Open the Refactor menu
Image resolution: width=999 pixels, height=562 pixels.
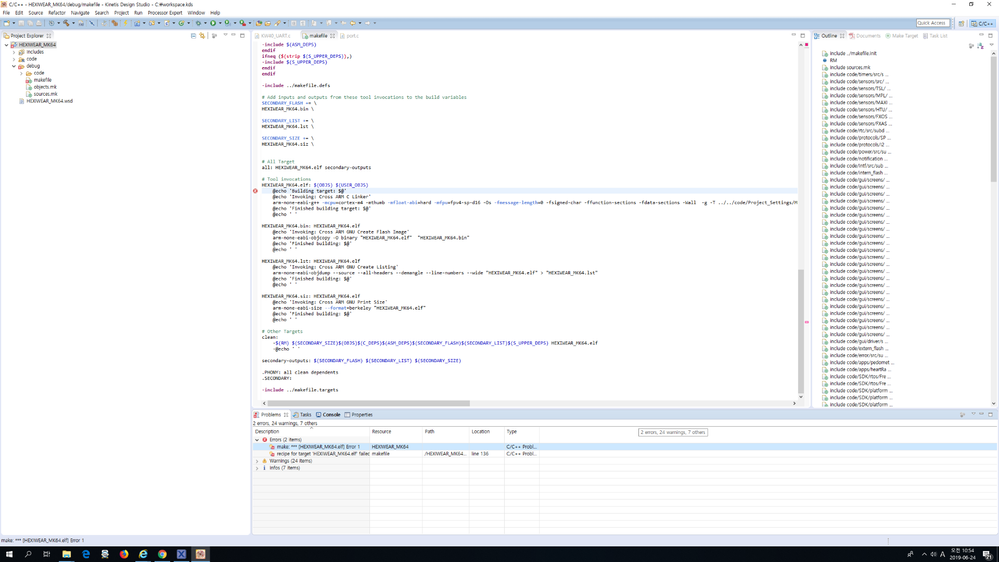57,13
